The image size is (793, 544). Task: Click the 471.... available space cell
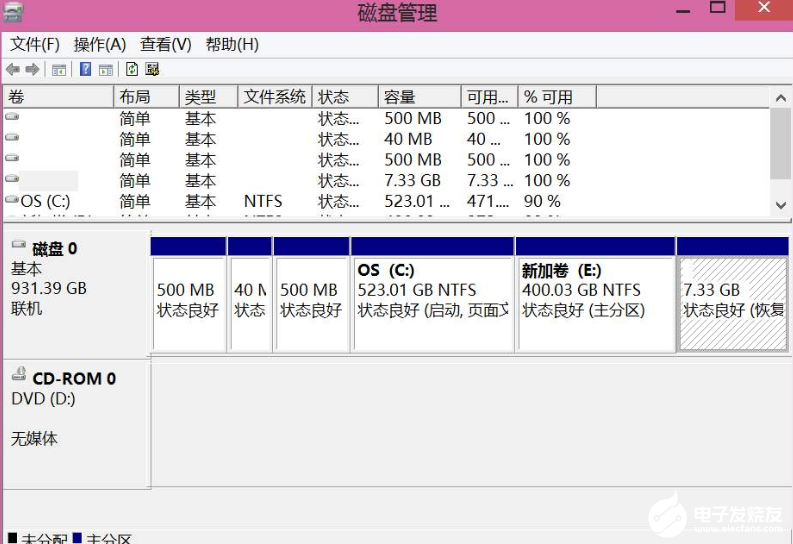click(488, 201)
